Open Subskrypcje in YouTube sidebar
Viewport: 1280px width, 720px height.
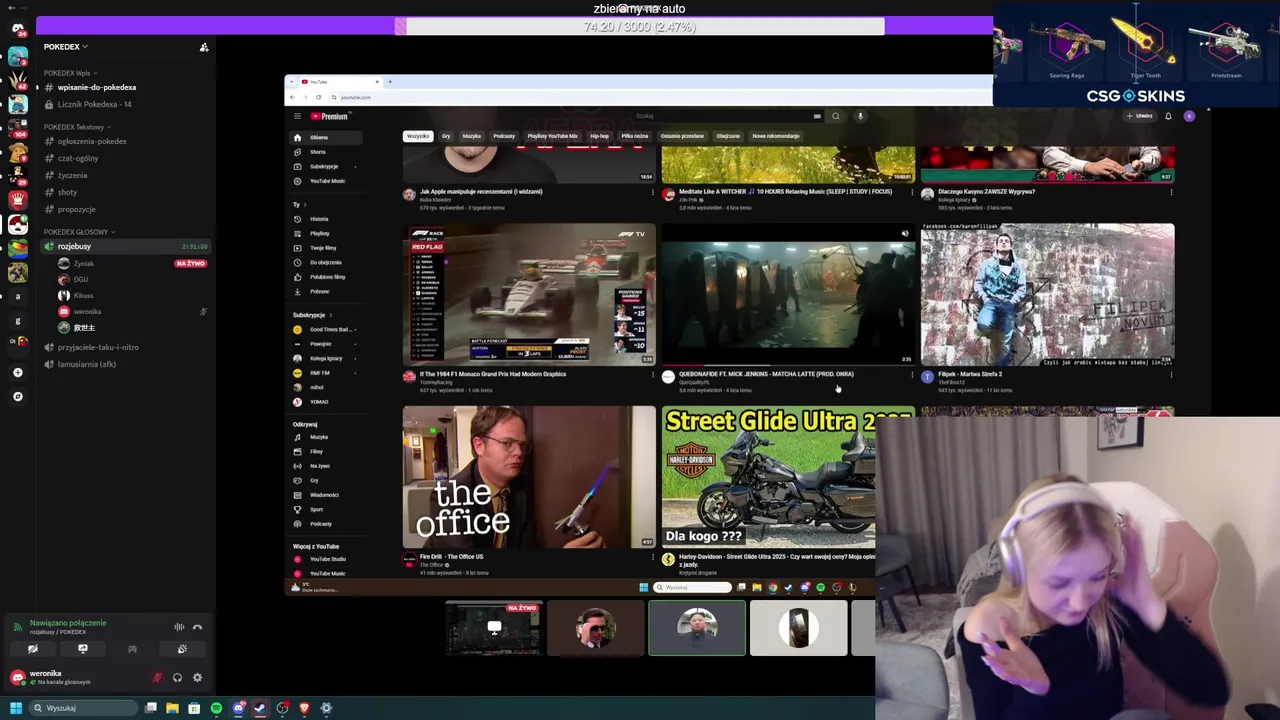(325, 166)
